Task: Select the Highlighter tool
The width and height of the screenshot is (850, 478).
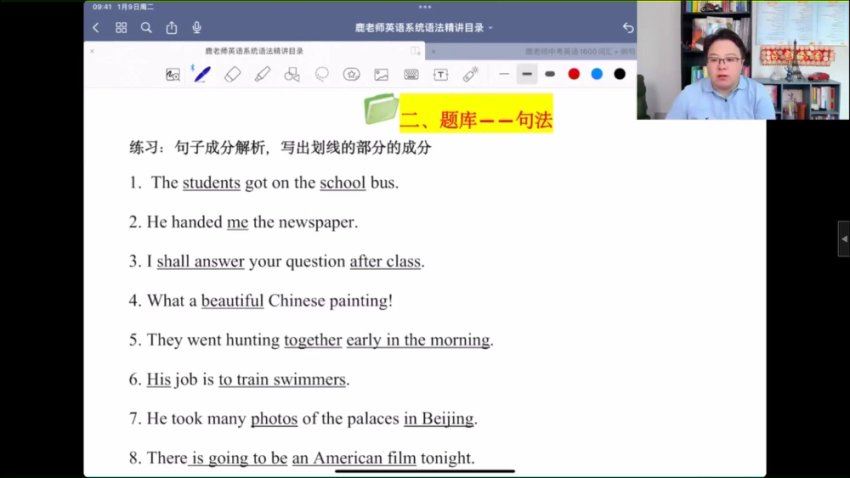Action: click(262, 74)
